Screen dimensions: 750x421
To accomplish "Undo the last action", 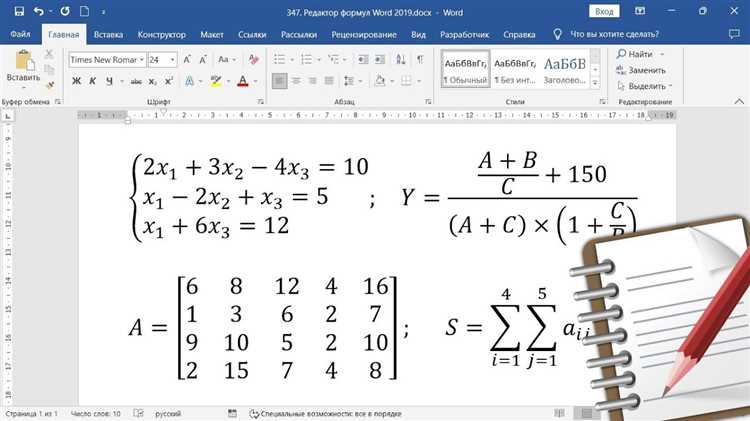I will coord(37,11).
